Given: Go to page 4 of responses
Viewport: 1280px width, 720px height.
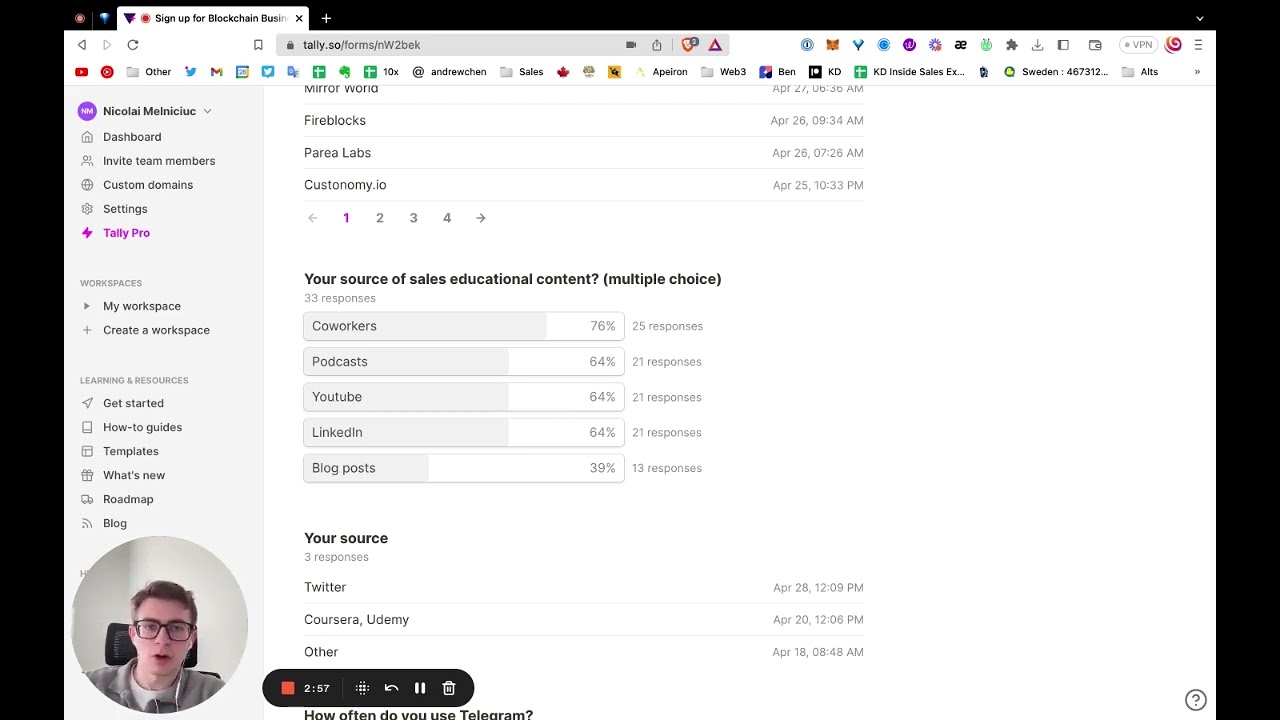Looking at the screenshot, I should 447,218.
